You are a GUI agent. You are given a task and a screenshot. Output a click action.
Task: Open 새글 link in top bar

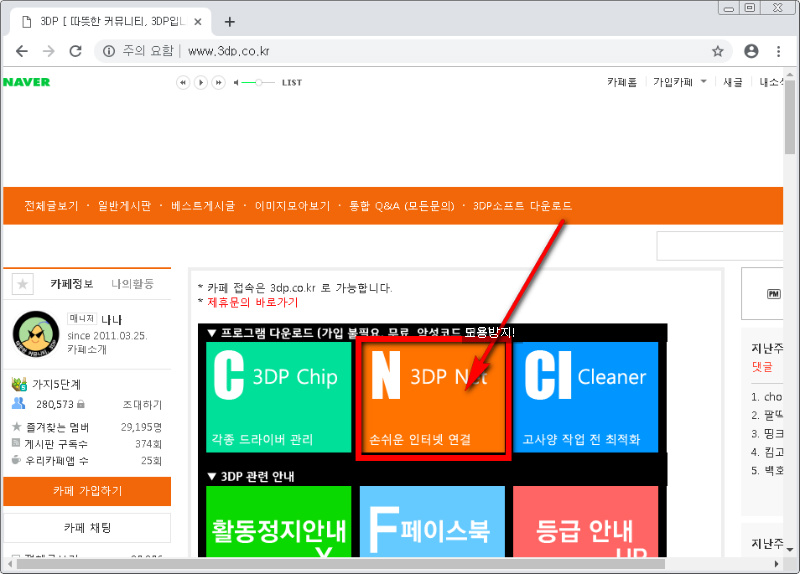point(733,82)
